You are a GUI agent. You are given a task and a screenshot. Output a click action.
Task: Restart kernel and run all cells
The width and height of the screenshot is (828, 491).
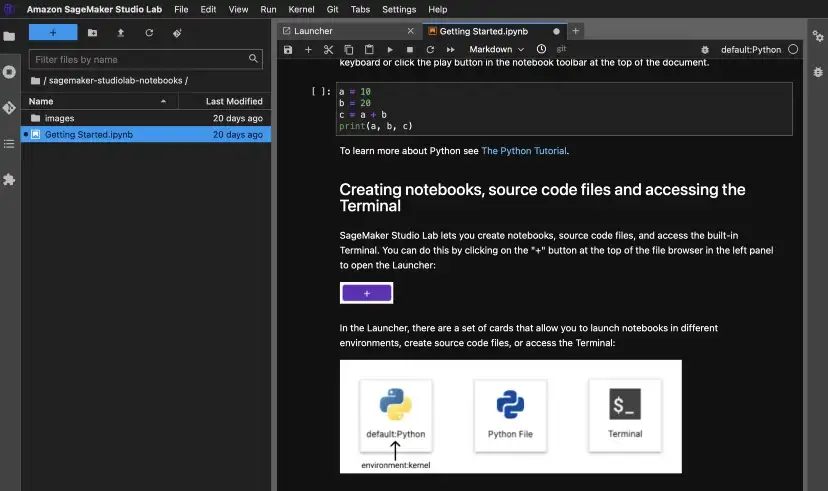coord(450,50)
